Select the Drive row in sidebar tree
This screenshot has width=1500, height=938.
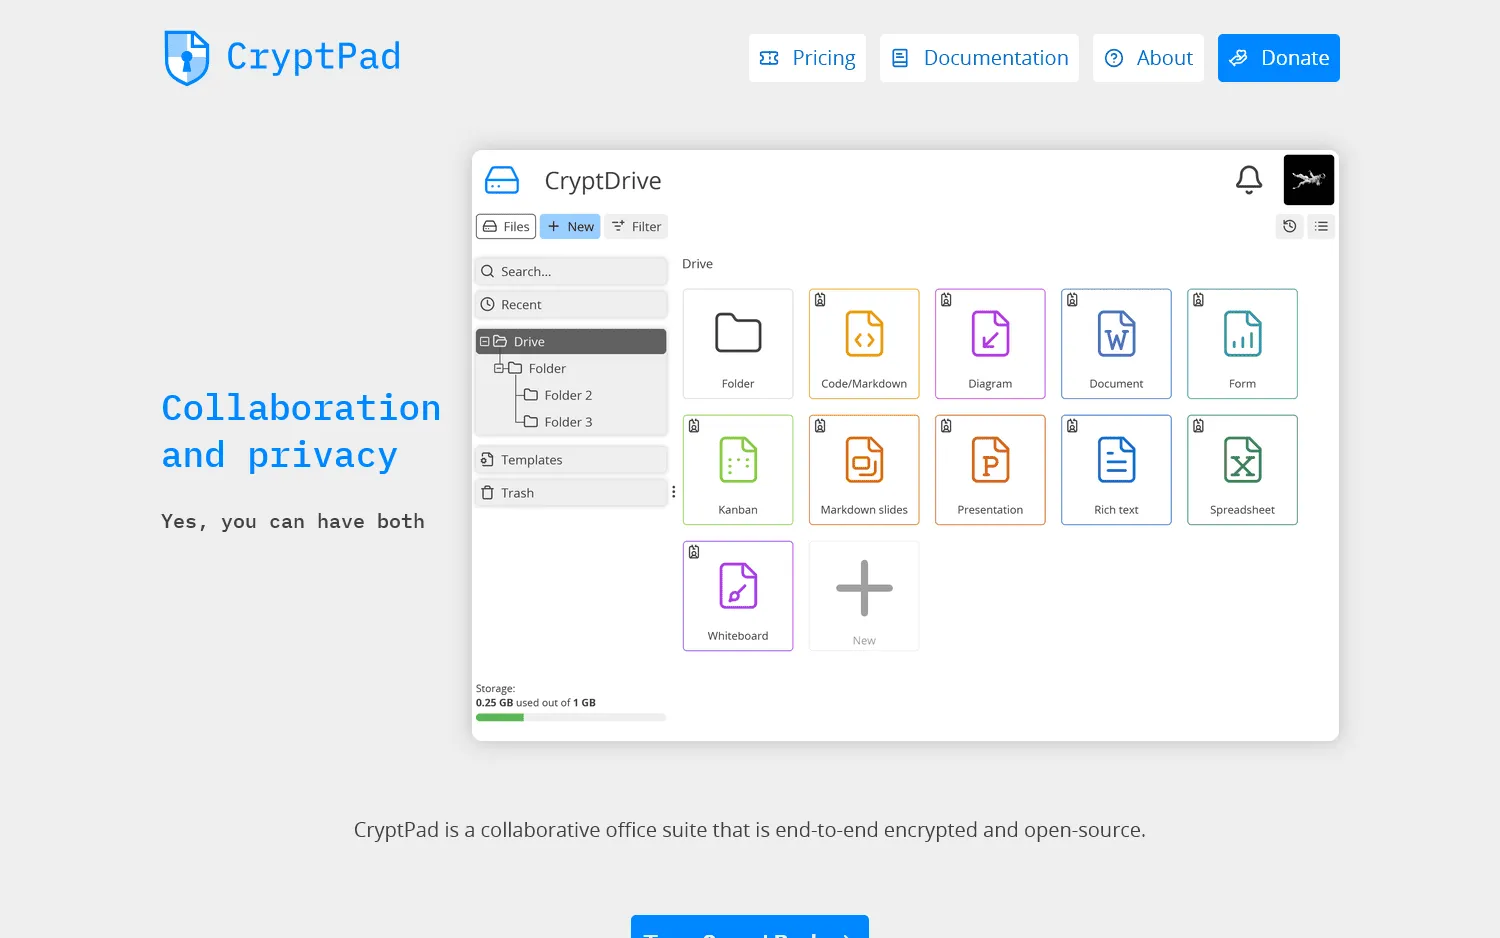click(x=571, y=342)
